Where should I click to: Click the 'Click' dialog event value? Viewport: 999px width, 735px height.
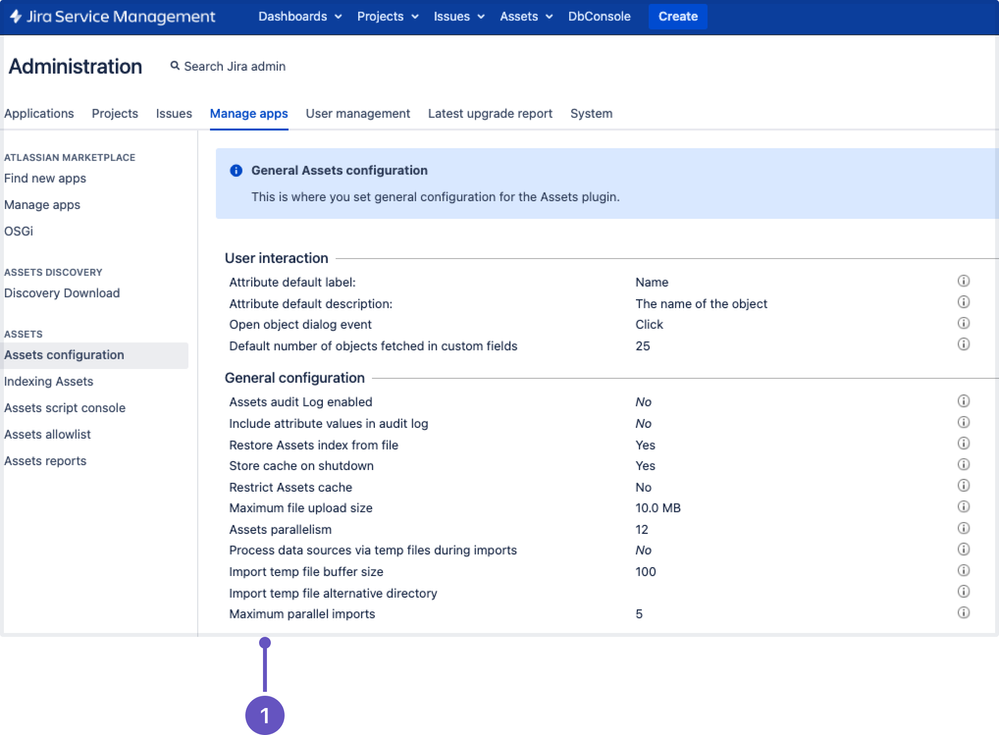649,325
